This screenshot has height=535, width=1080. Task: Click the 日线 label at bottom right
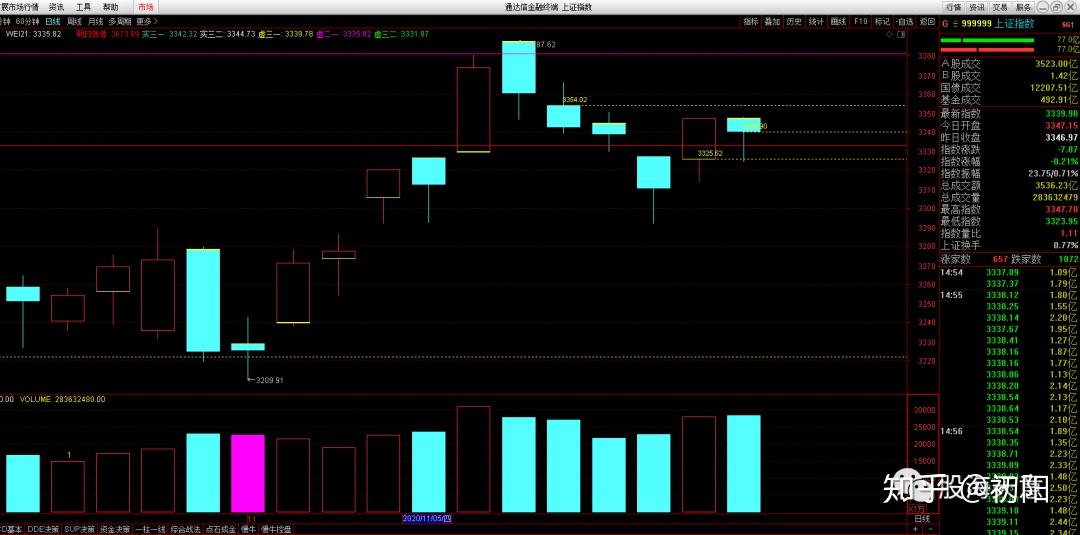[922, 518]
